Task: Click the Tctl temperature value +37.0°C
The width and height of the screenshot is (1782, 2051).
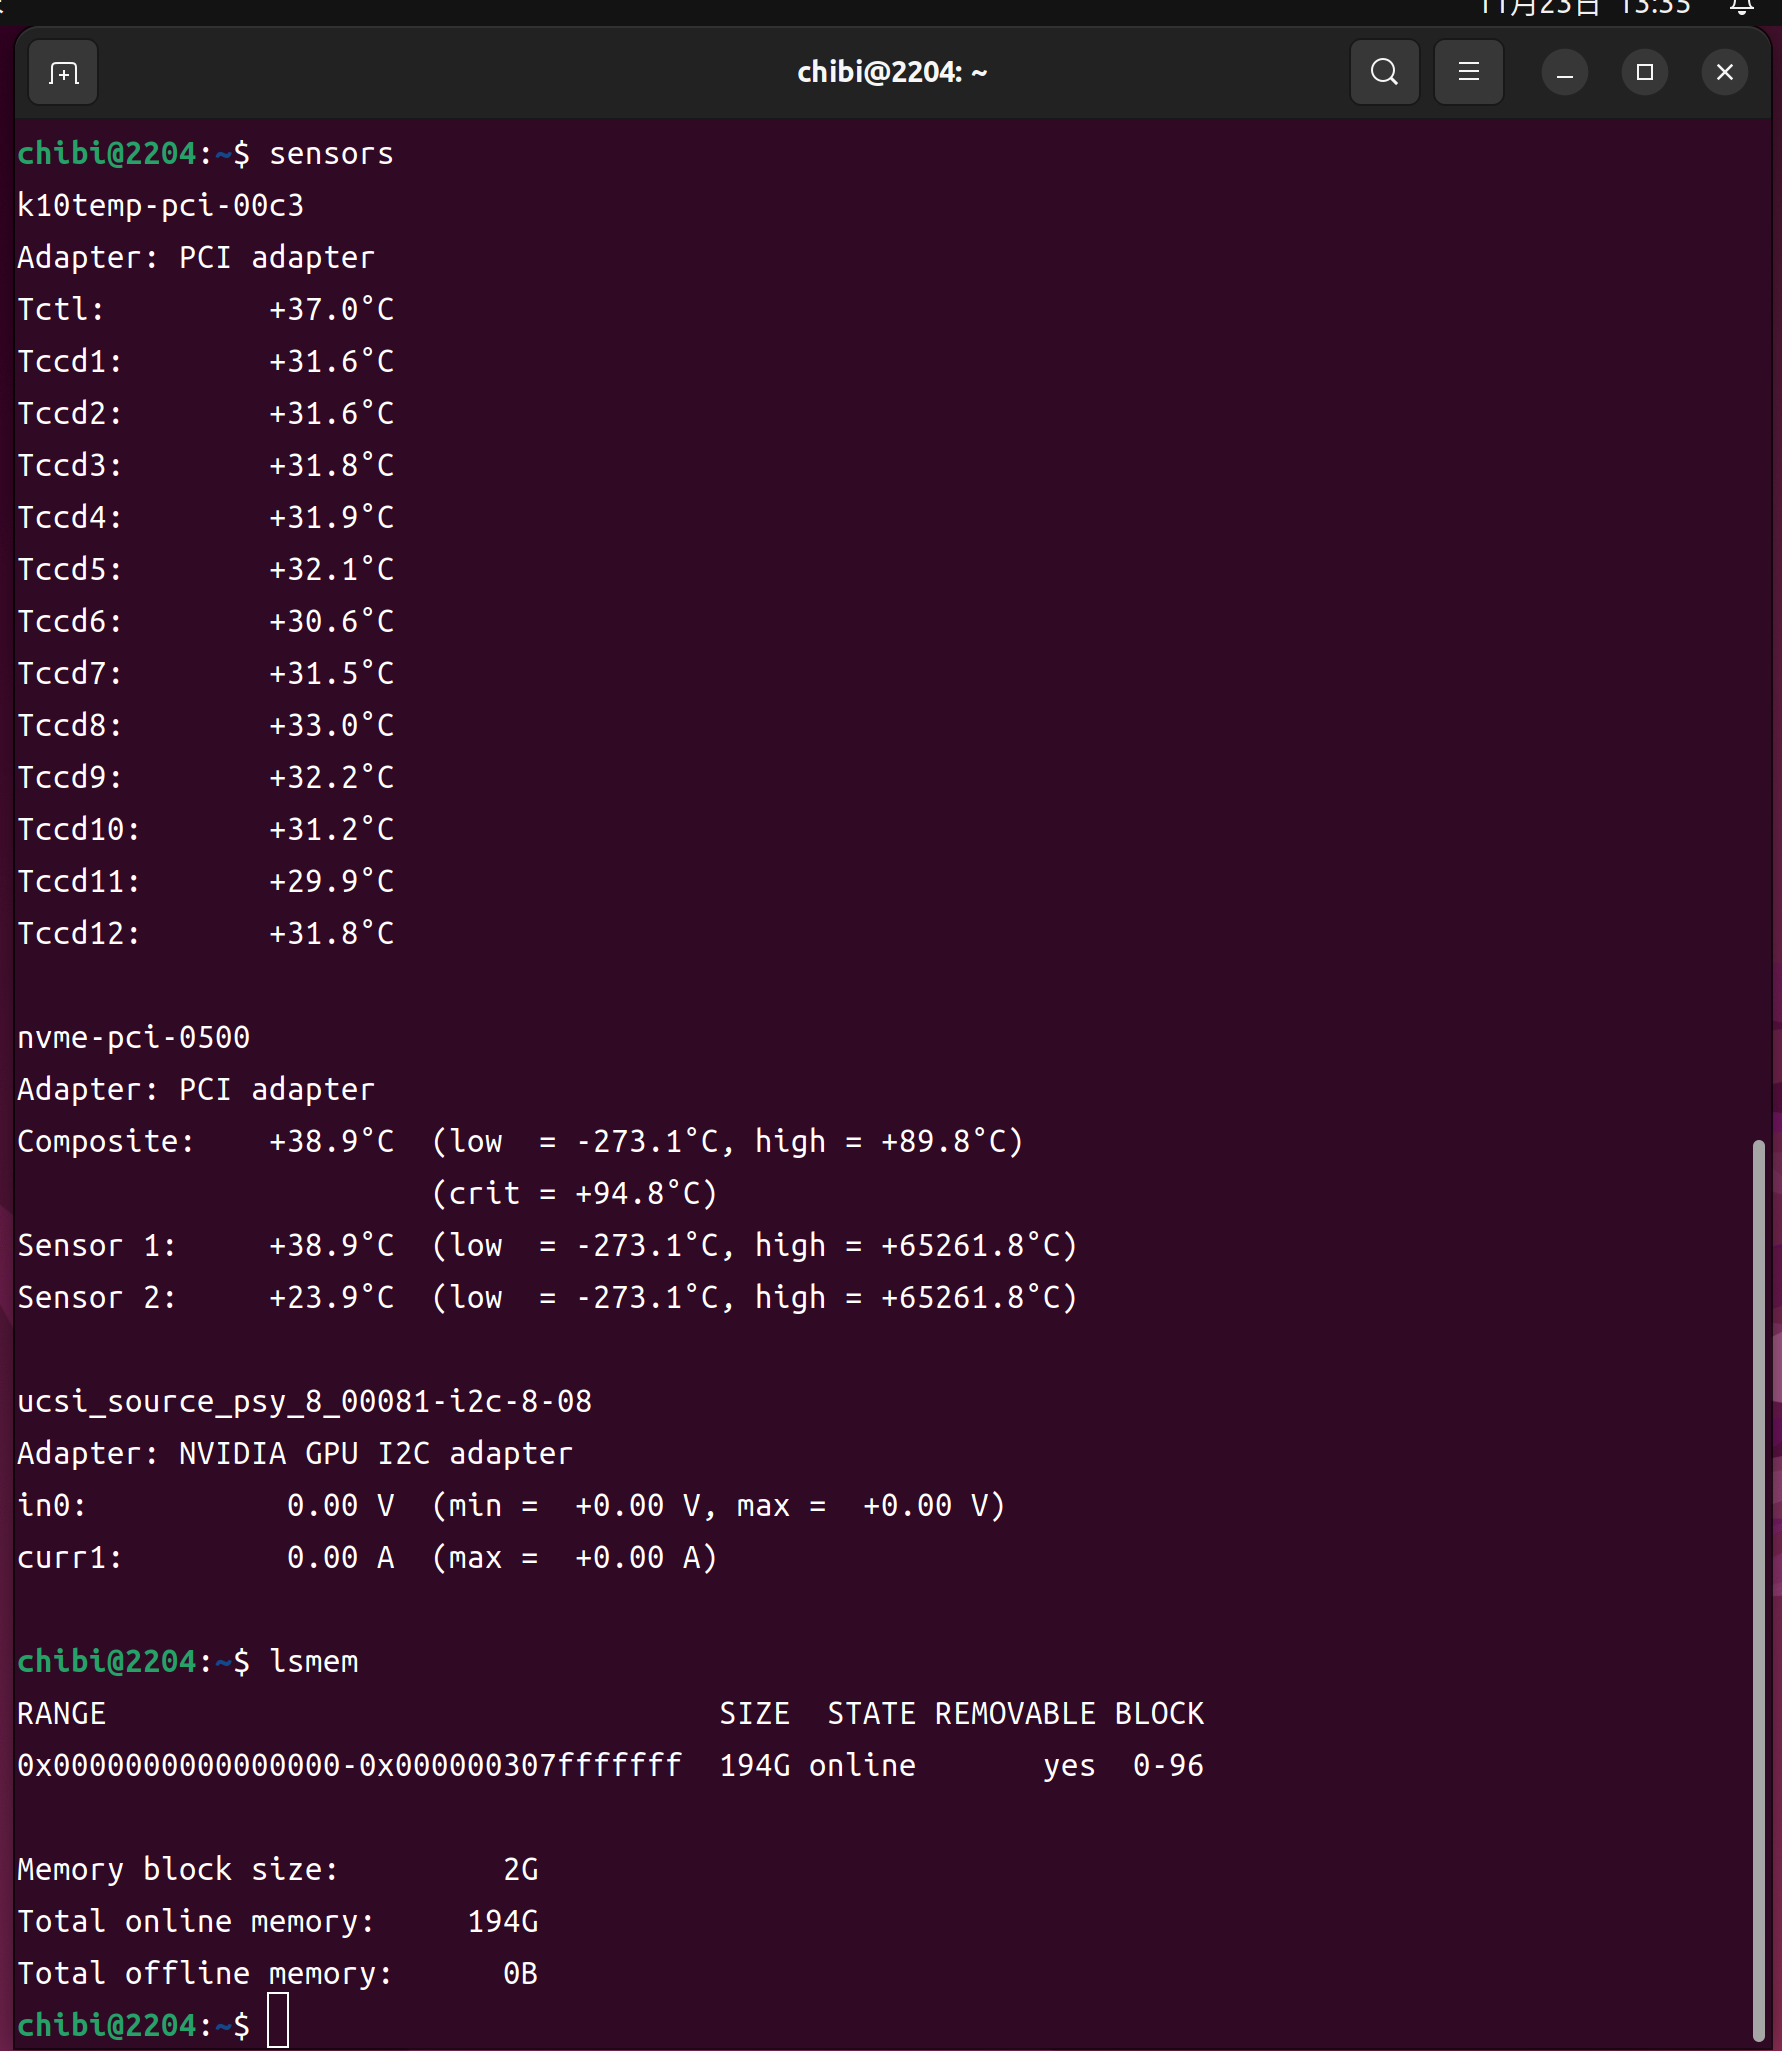Action: click(x=331, y=310)
